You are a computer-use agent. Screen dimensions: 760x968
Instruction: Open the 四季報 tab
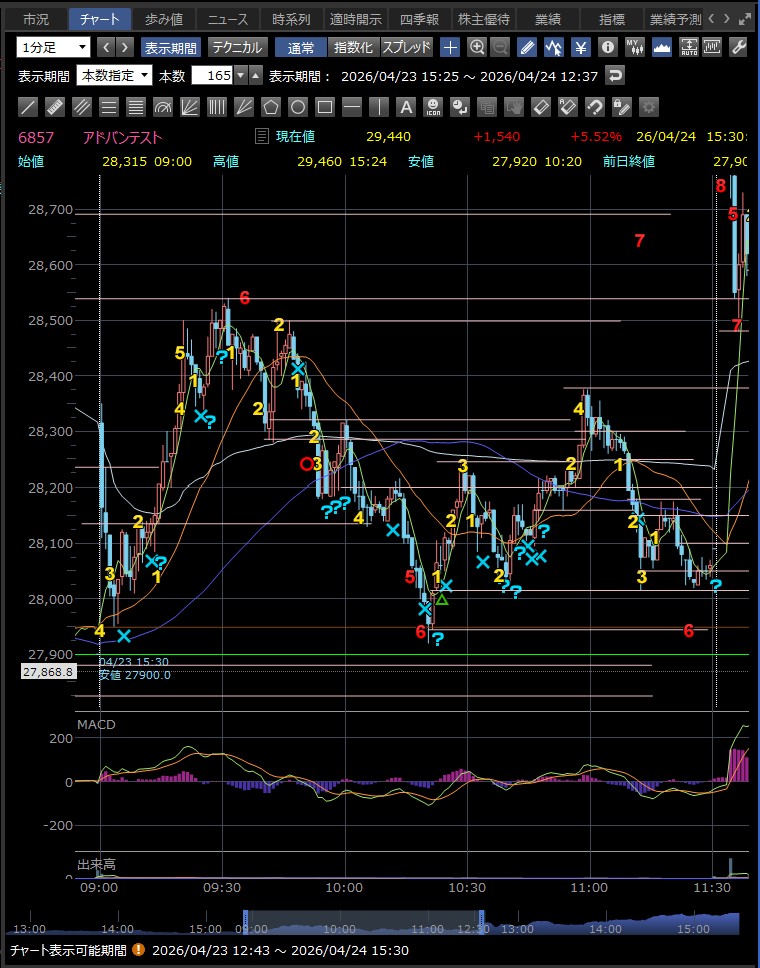coord(419,19)
